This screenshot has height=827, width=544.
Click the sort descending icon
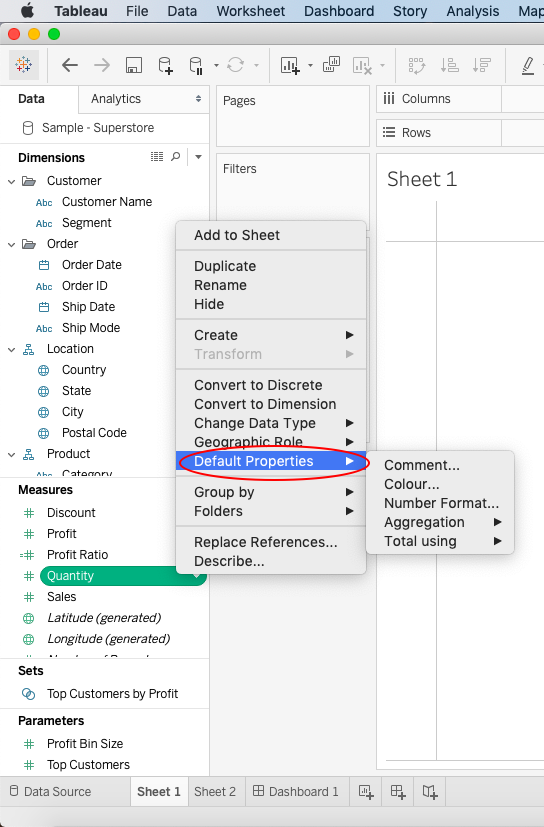tap(482, 65)
